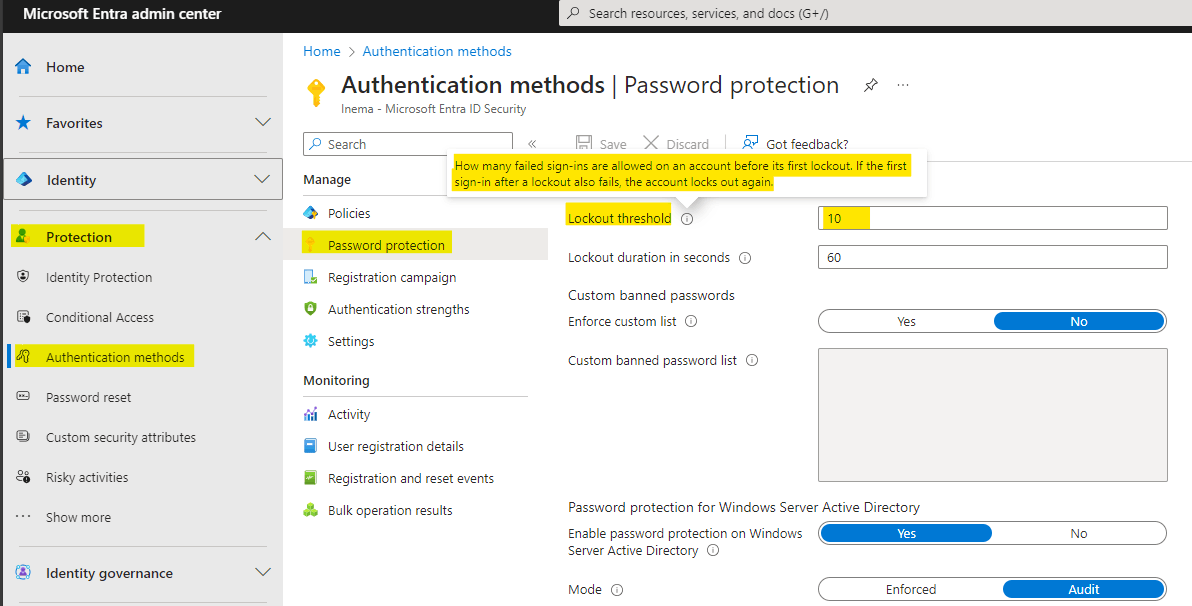Click the Search resources, services, and docs box

click(875, 13)
